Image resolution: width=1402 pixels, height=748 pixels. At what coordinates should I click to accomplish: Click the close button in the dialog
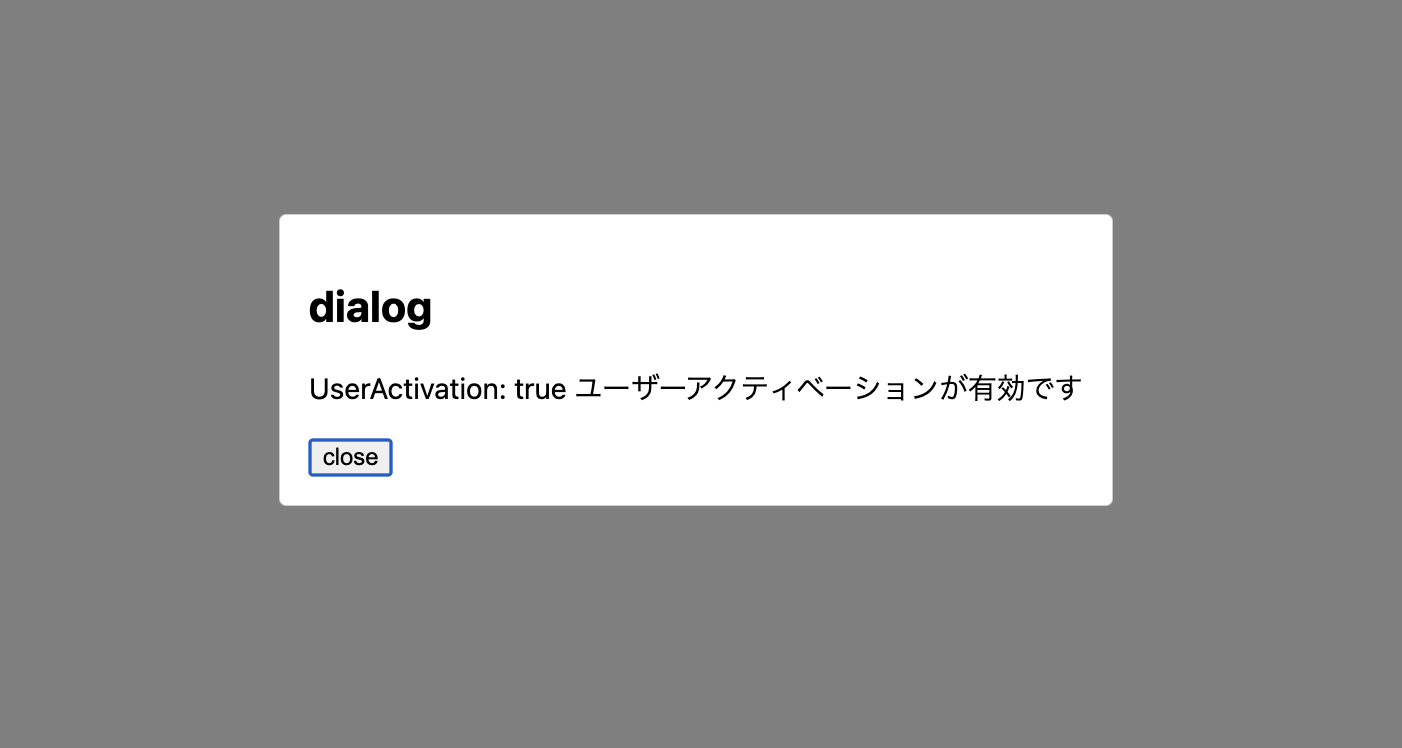point(350,457)
